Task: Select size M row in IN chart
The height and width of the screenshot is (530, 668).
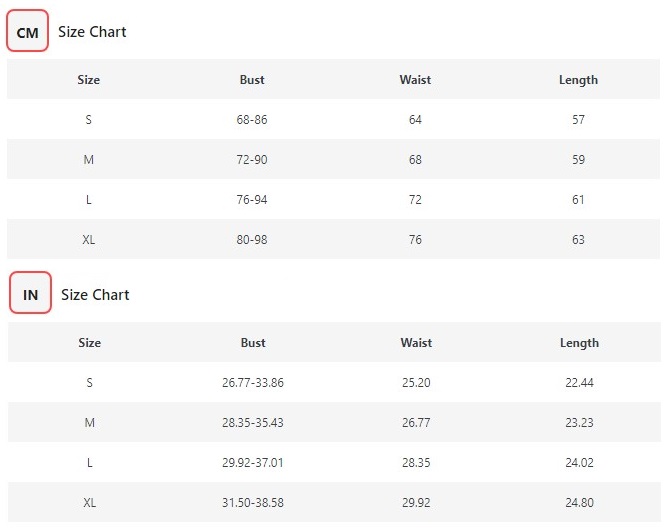Action: (334, 422)
